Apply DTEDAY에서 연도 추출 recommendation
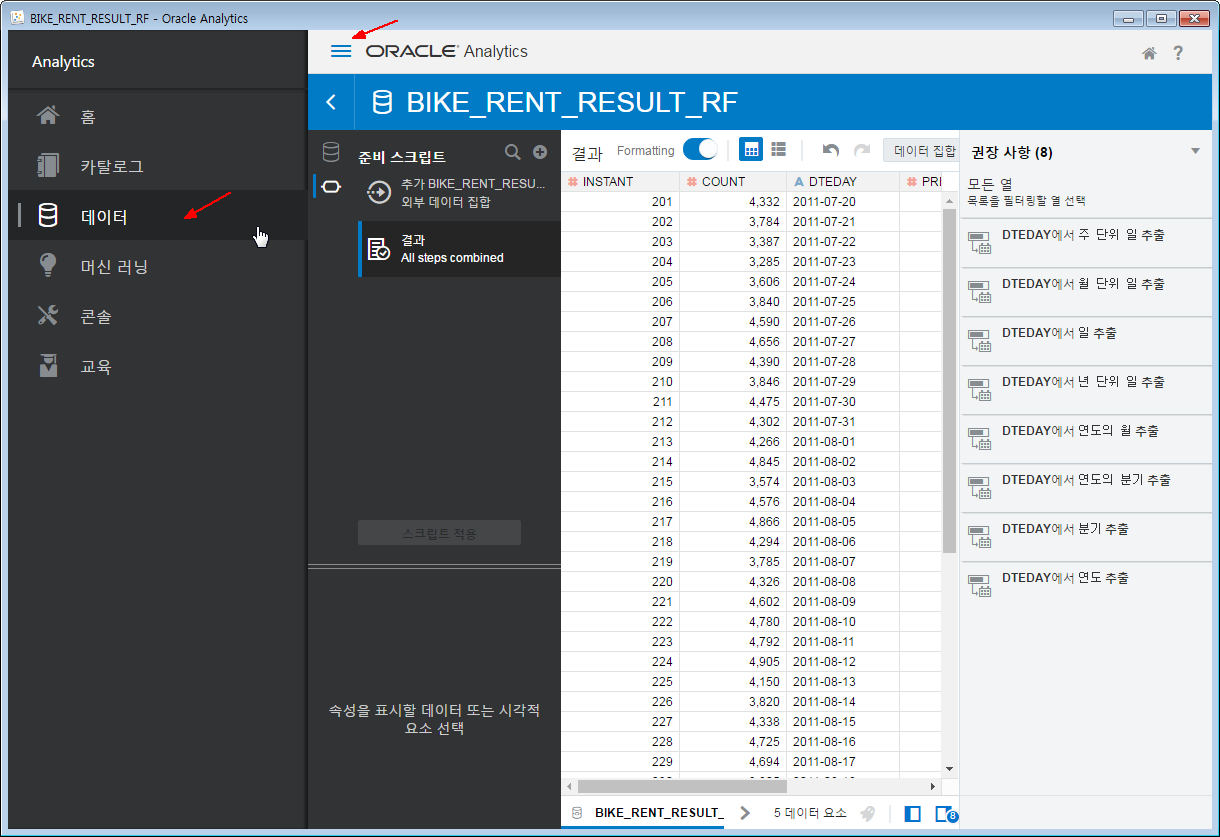The width and height of the screenshot is (1220, 837). (x=1086, y=586)
